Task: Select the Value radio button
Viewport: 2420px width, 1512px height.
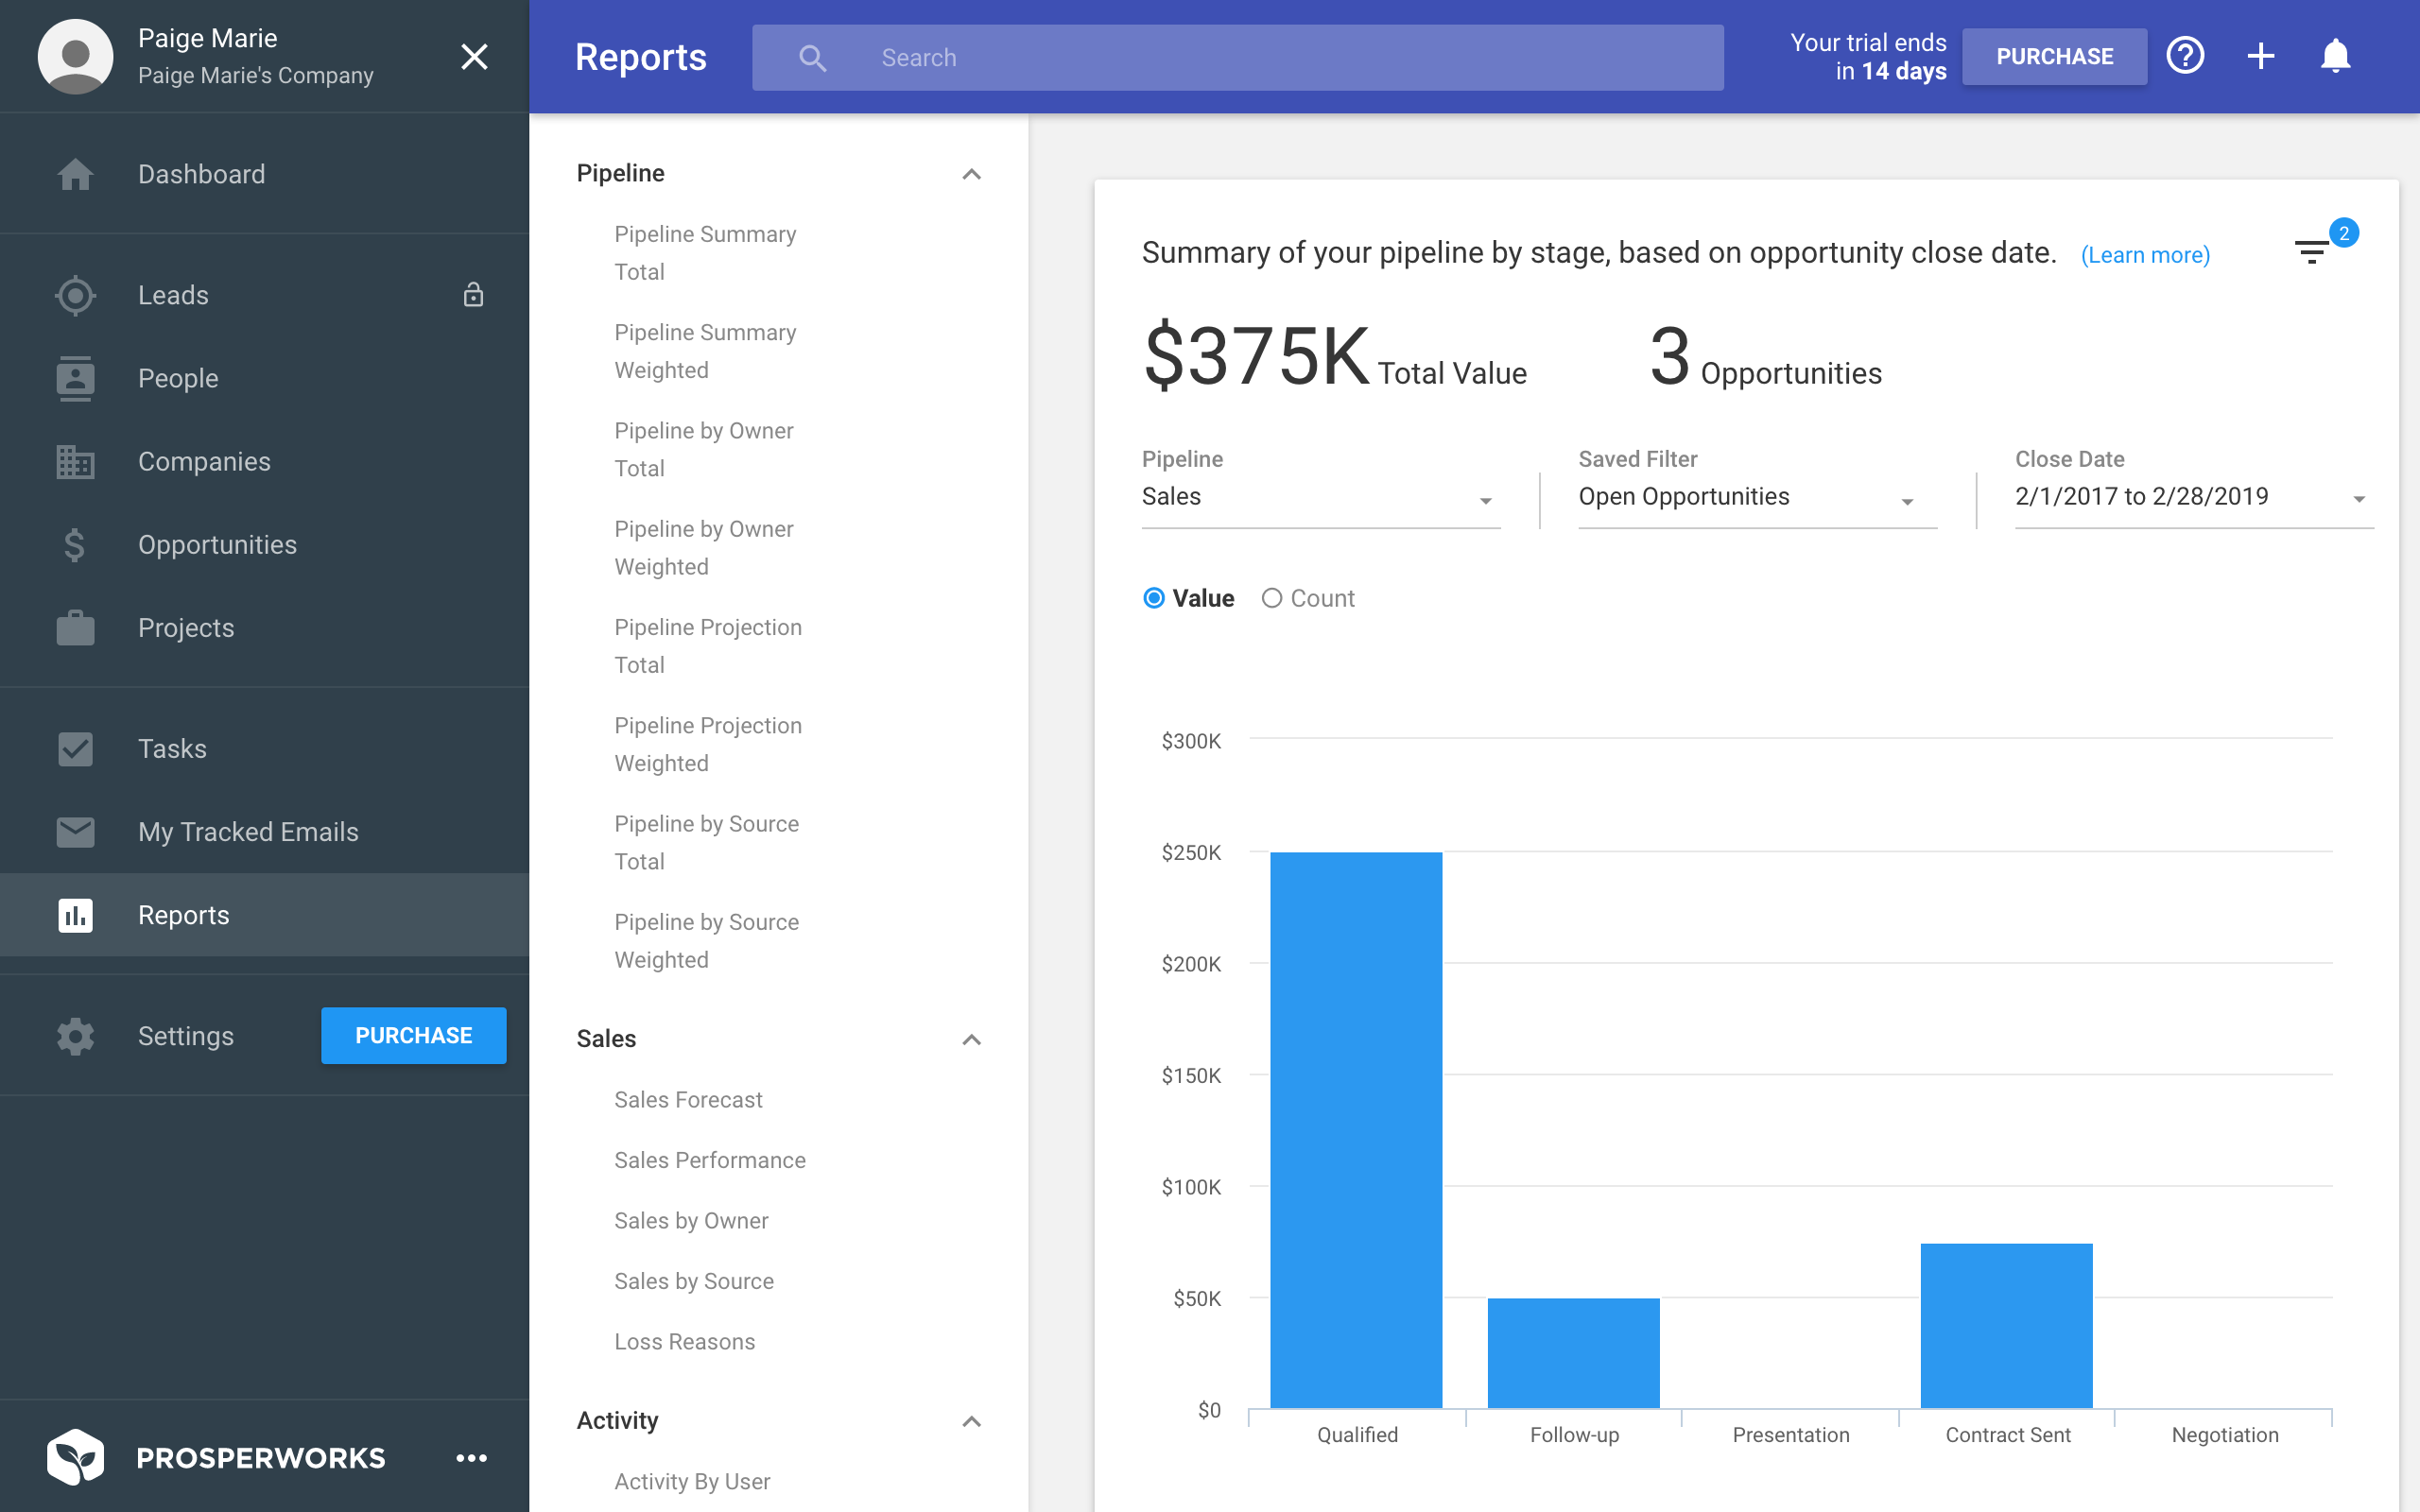Action: [x=1154, y=598]
